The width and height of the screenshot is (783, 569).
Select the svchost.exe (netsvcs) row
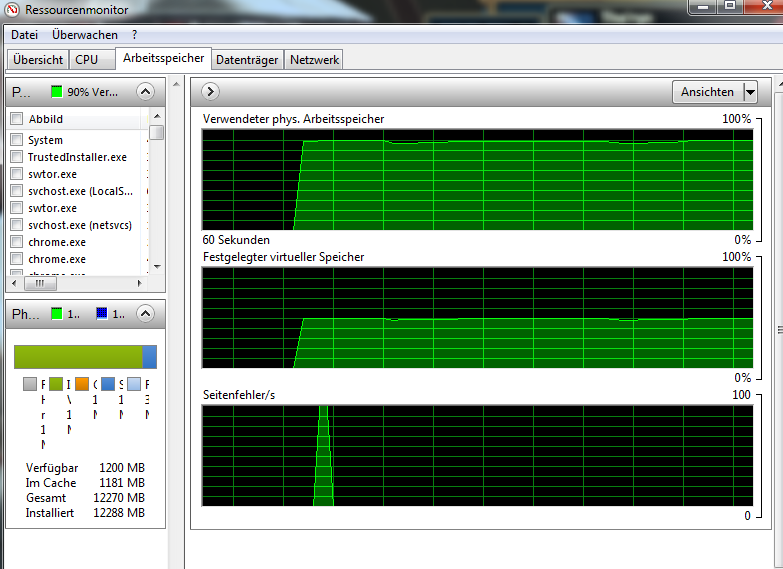tap(79, 225)
